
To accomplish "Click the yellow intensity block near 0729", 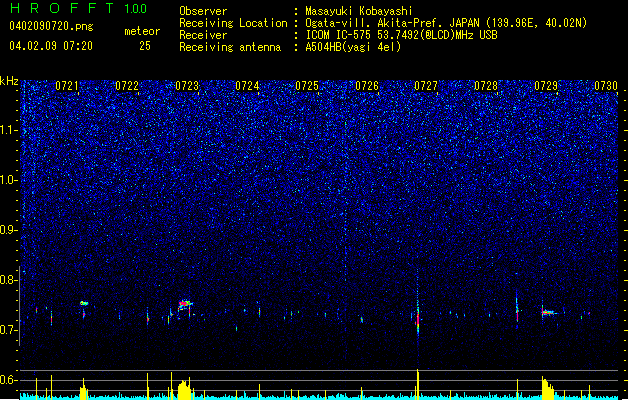I will click(548, 388).
